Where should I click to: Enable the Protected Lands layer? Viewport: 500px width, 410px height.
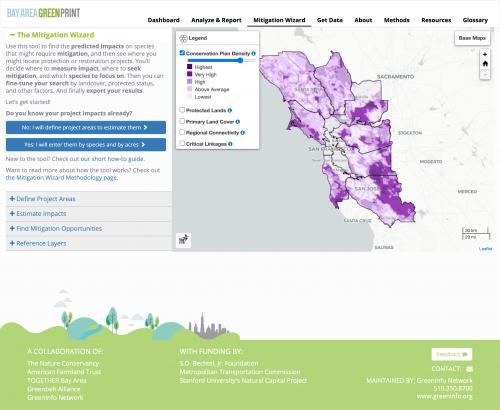coord(182,110)
